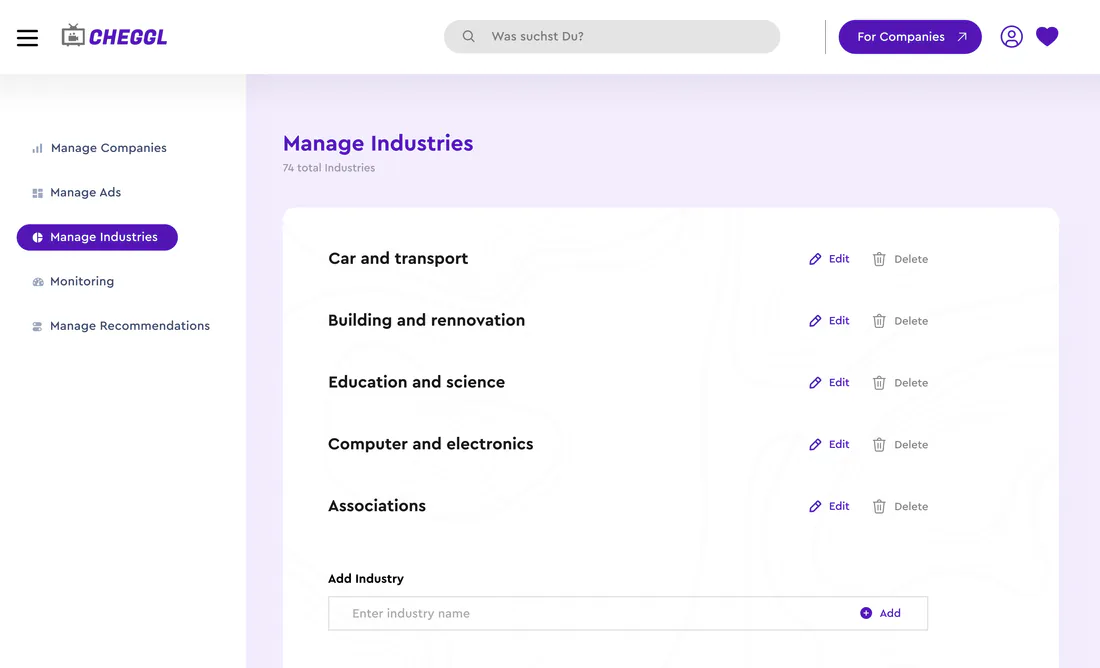Click trash icon for Associations

[x=879, y=506]
